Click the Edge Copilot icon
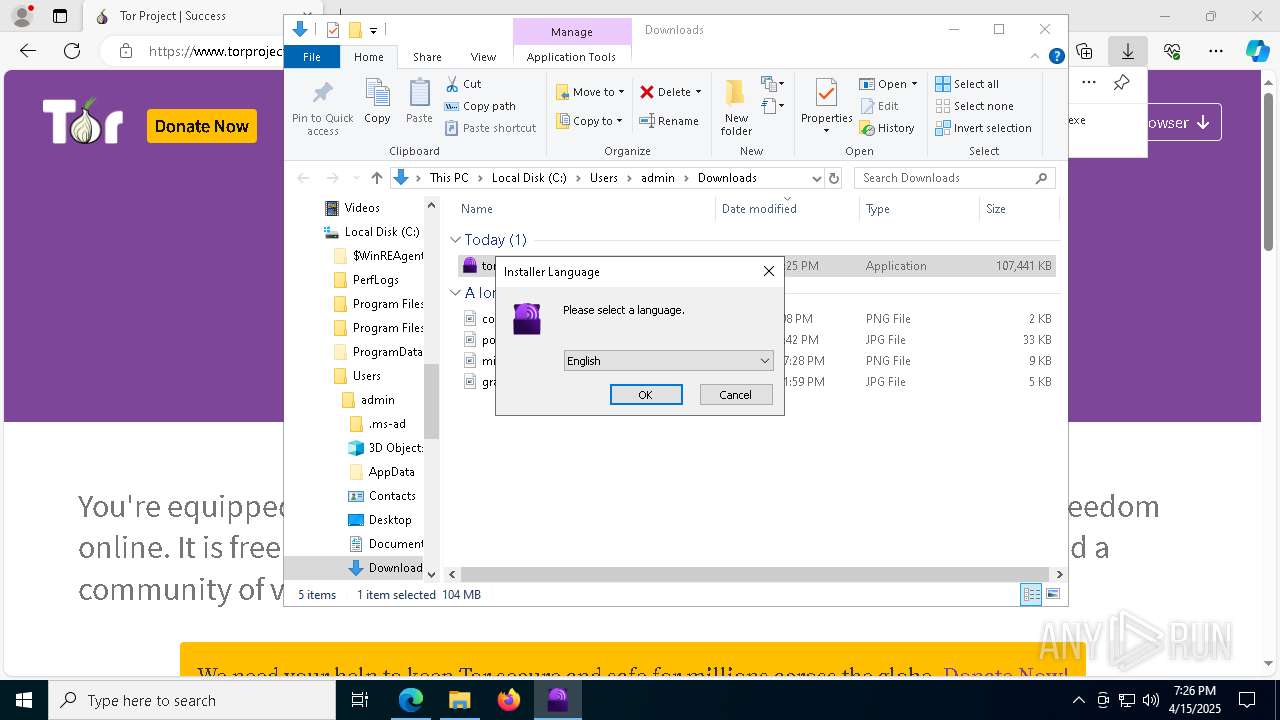1280x720 pixels. pyautogui.click(x=1257, y=51)
